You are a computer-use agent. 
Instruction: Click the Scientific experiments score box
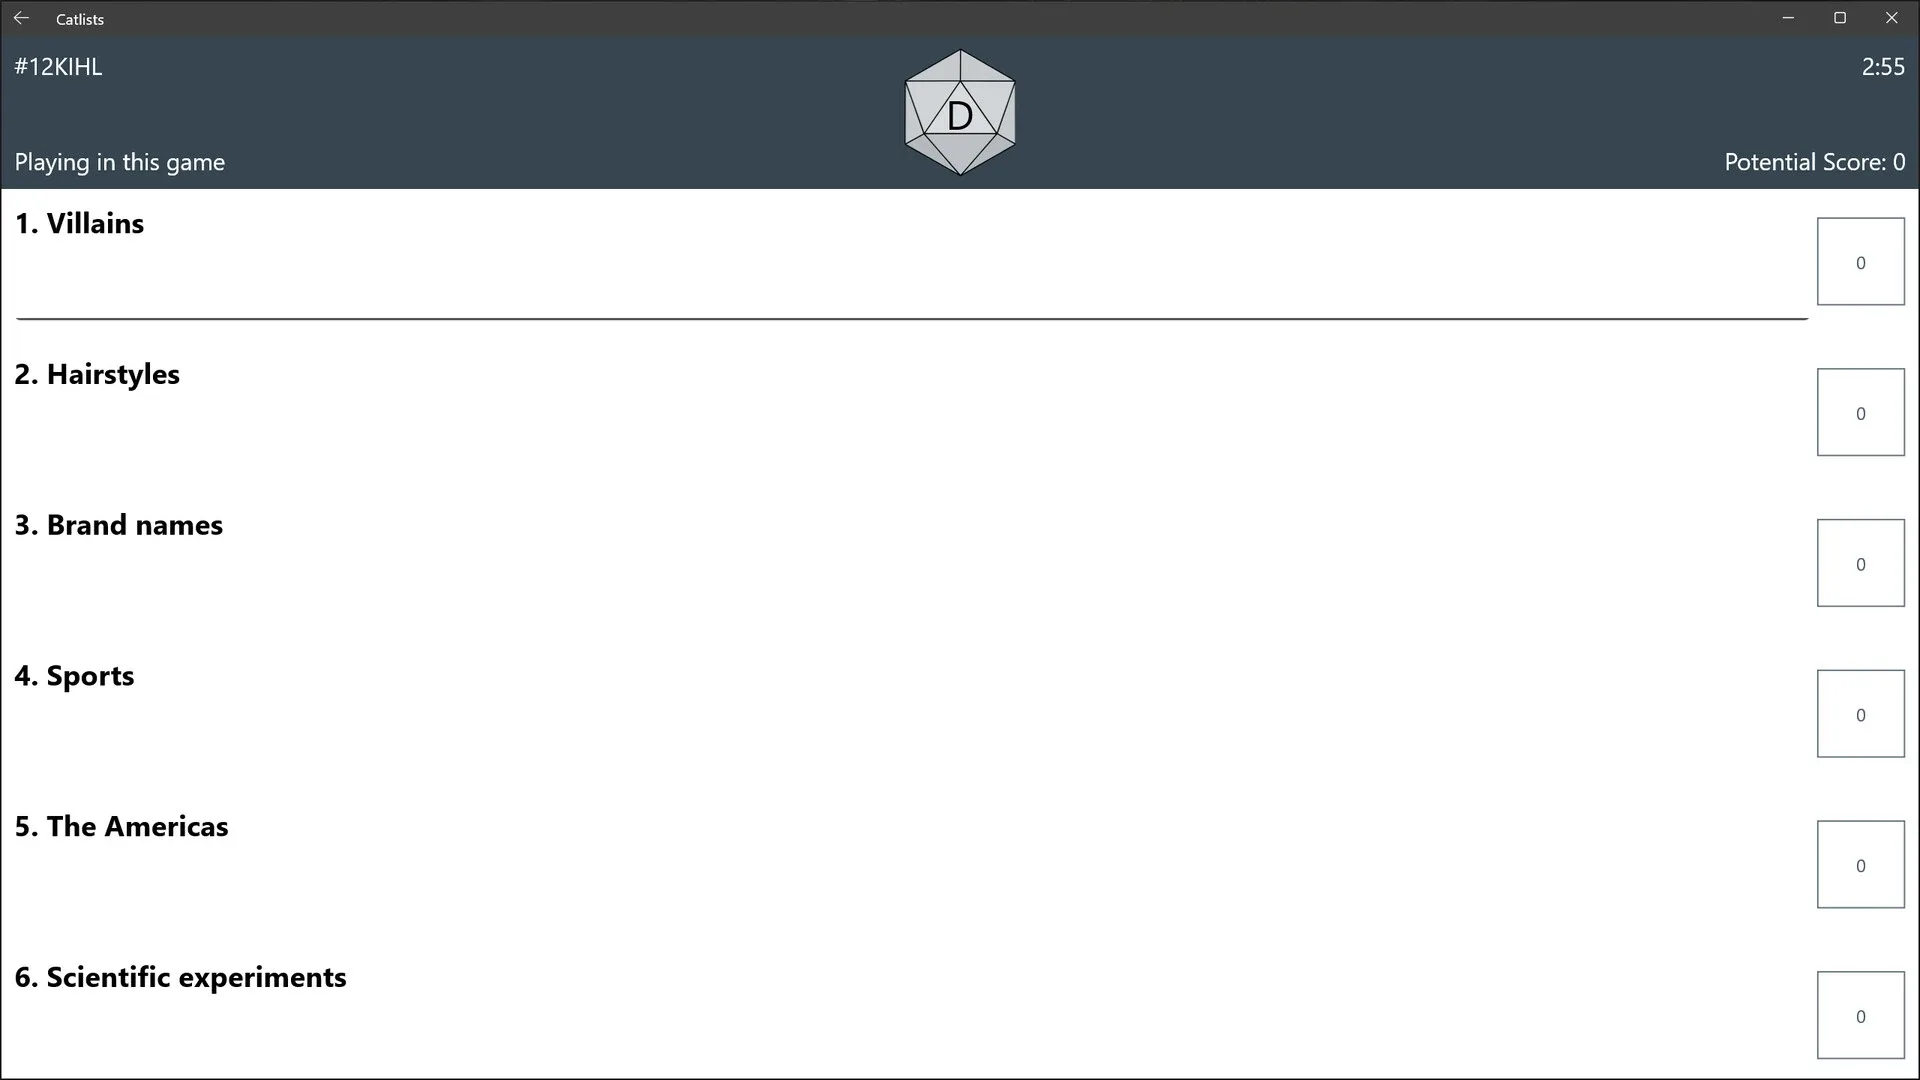(1860, 1015)
